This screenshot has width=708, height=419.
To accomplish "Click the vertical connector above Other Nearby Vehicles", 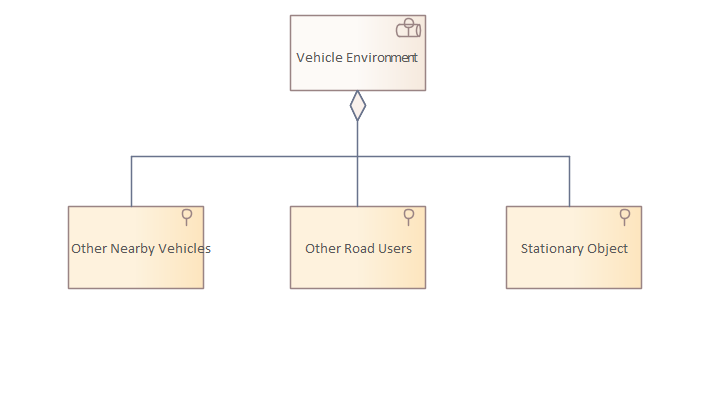I will click(132, 182).
